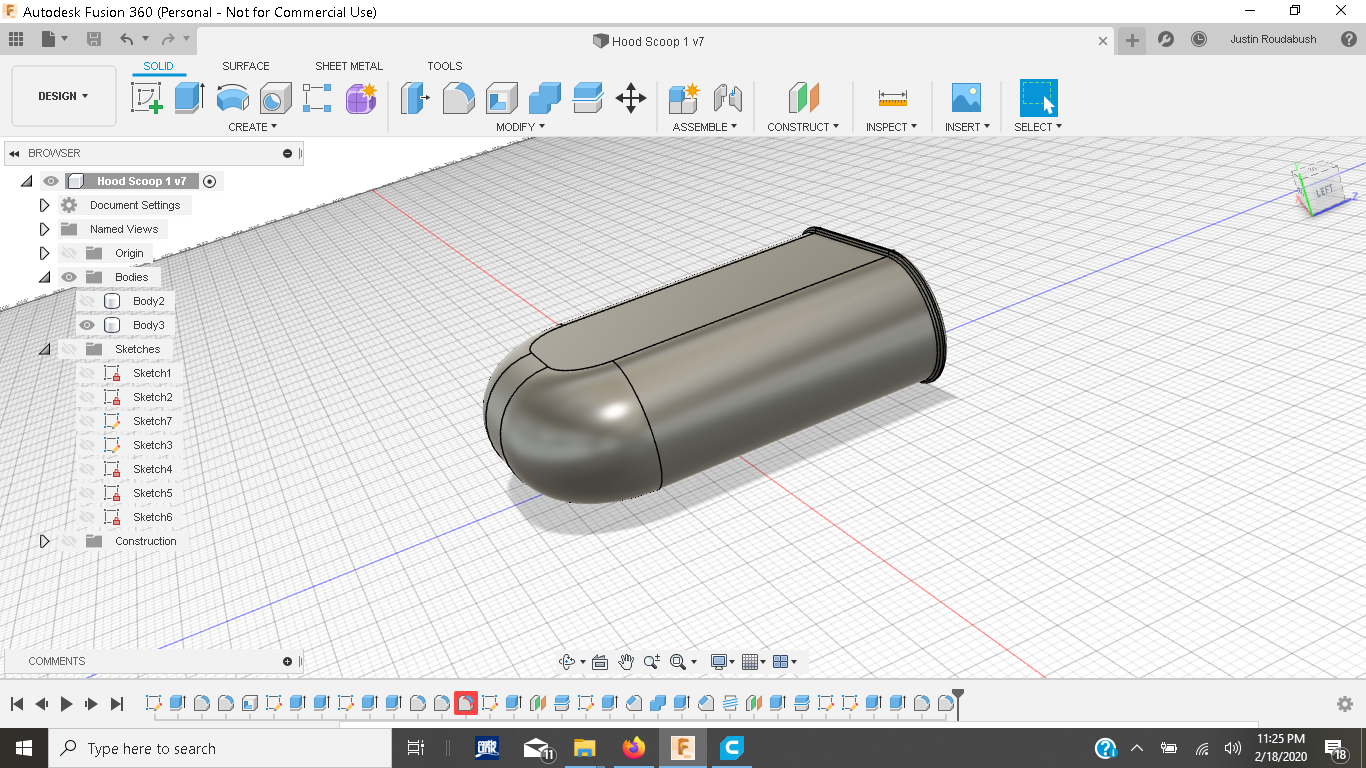
Task: Show Sketch1
Action: tap(87, 373)
